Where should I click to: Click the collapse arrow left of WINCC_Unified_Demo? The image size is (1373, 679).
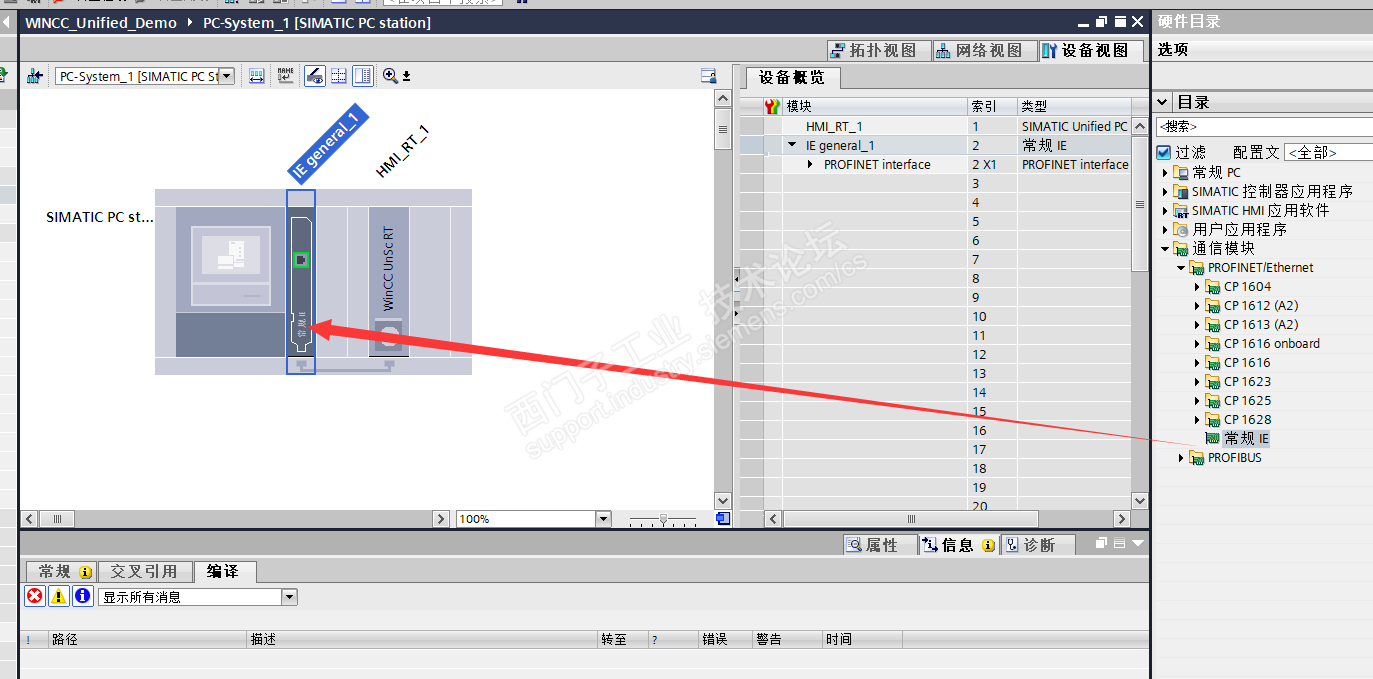8,22
